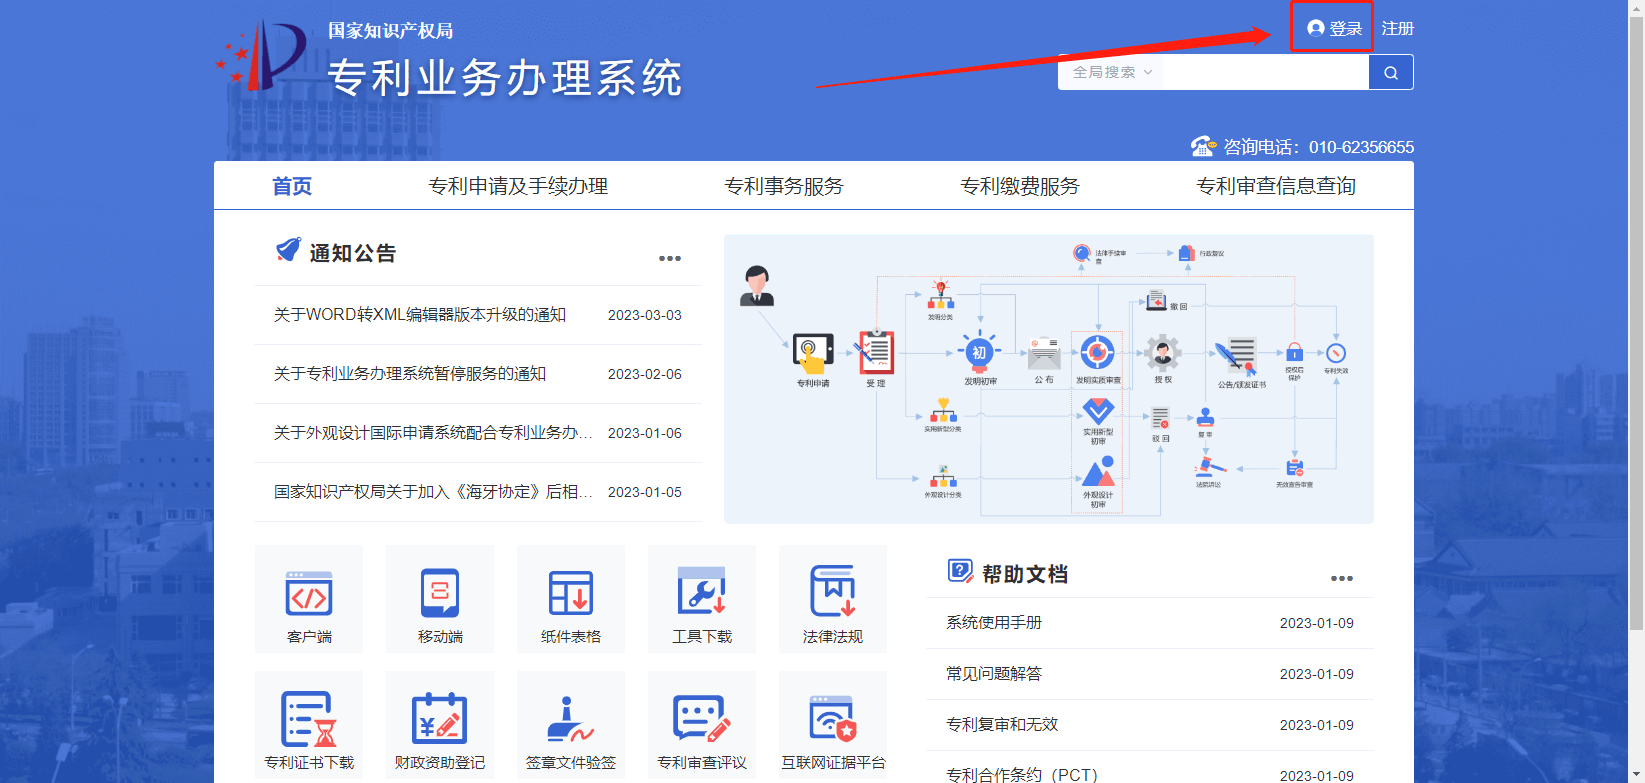The height and width of the screenshot is (783, 1645).
Task: Click the 专利业务办理系统 title
Action: point(505,78)
